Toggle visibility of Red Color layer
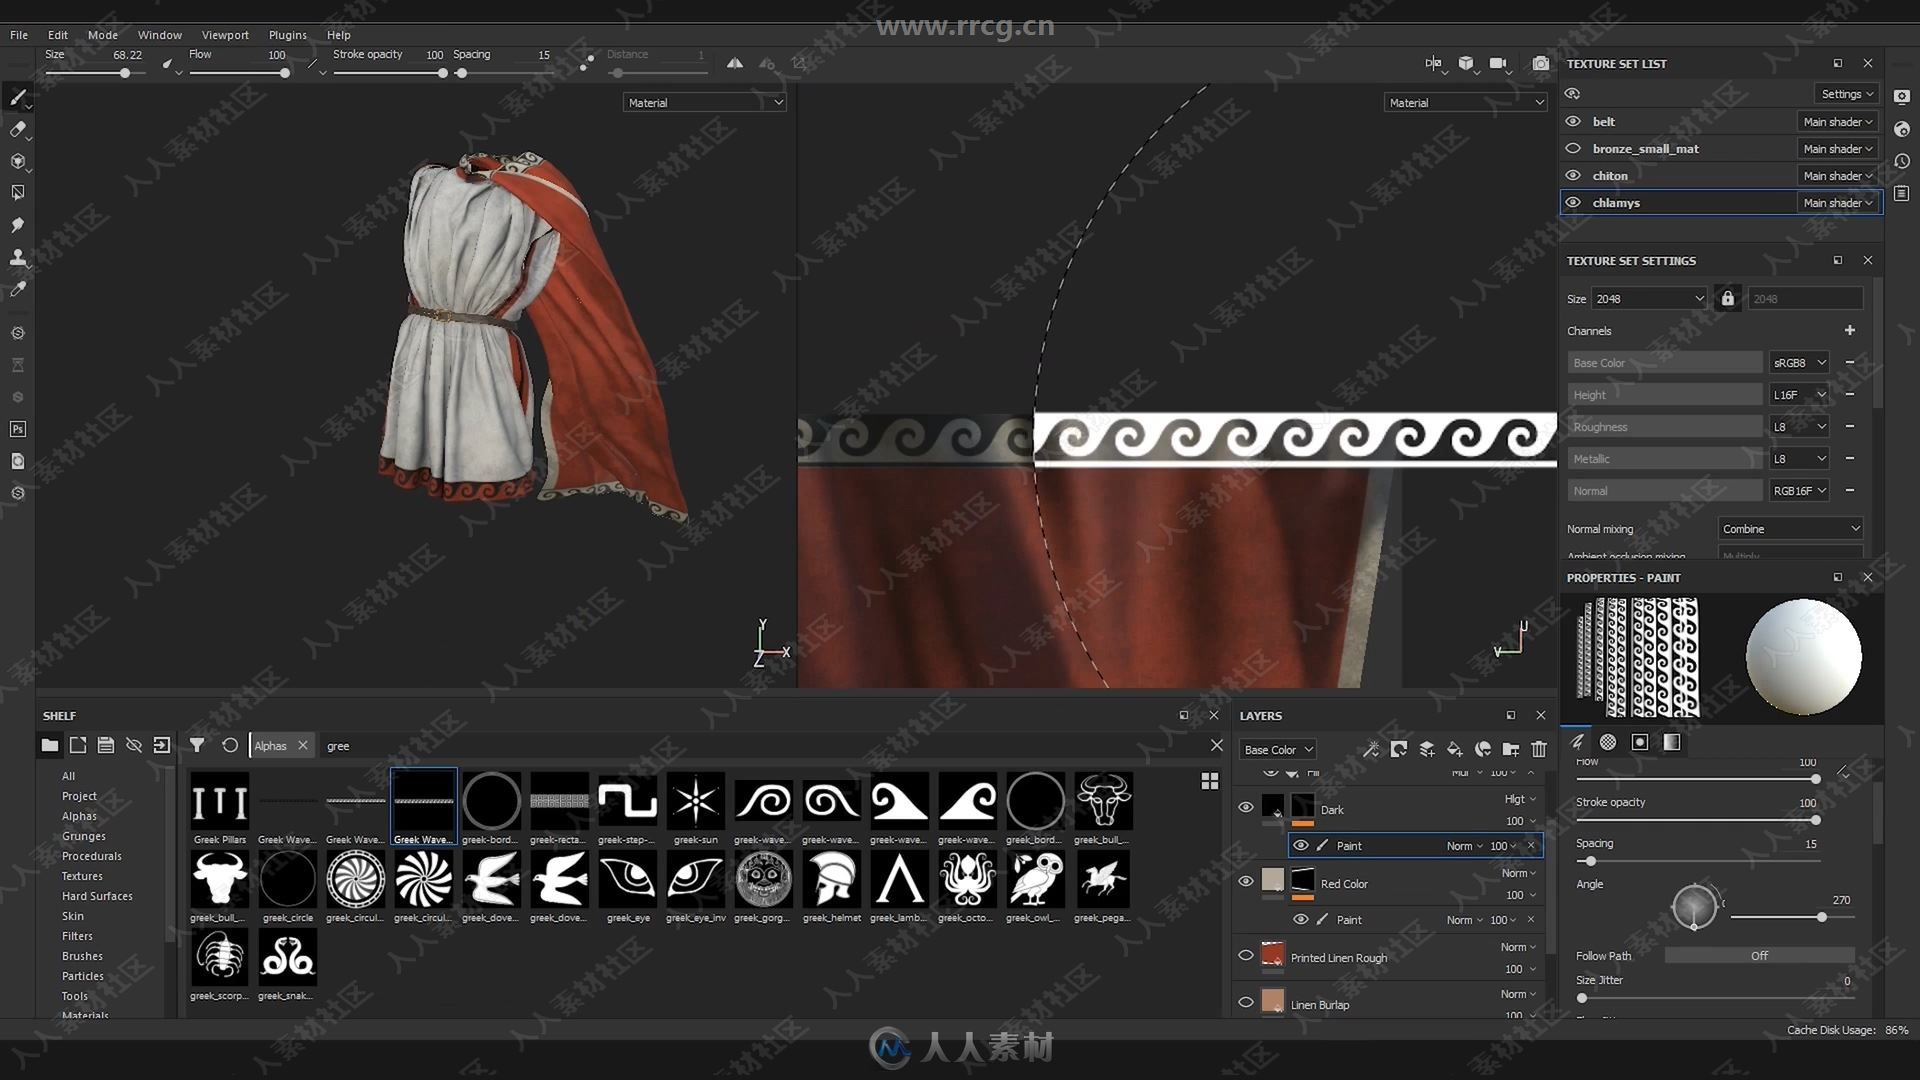The width and height of the screenshot is (1920, 1080). 1245,882
